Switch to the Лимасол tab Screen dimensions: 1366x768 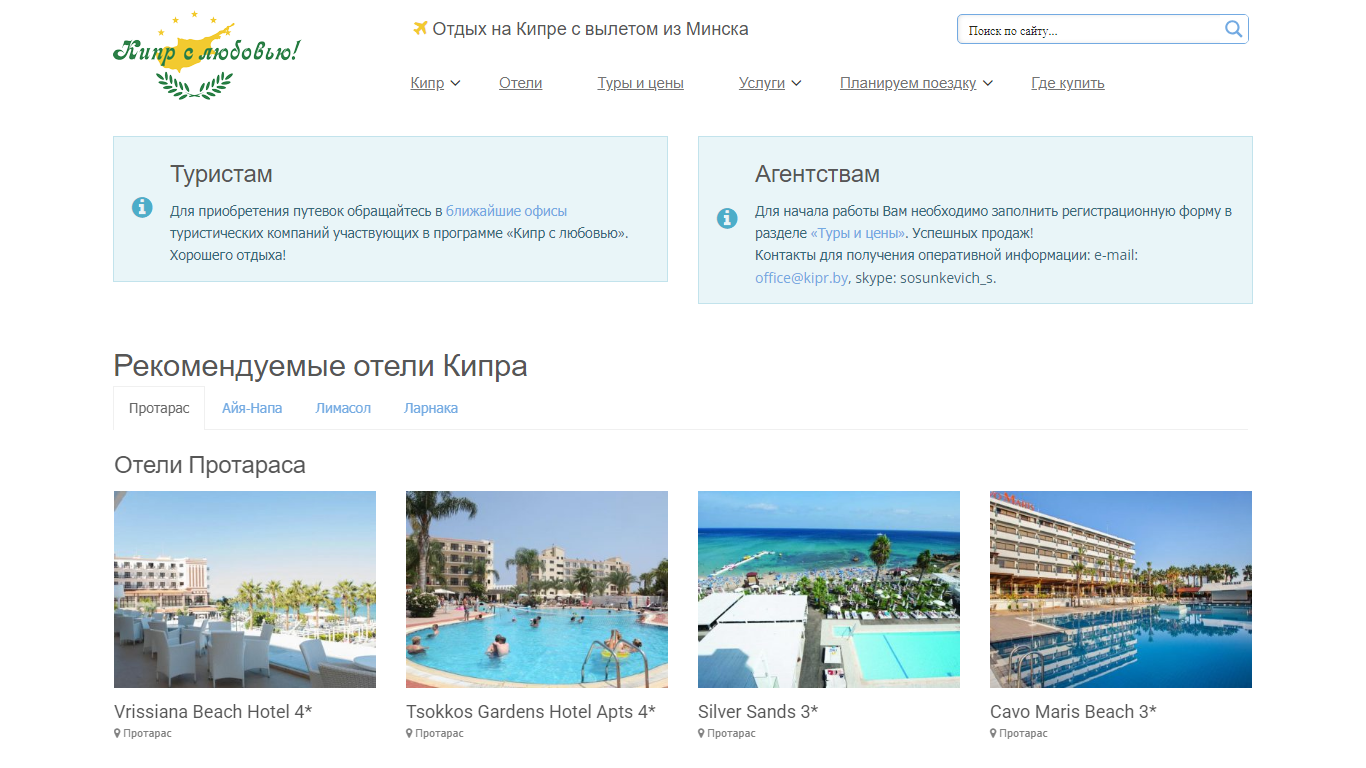pos(343,408)
